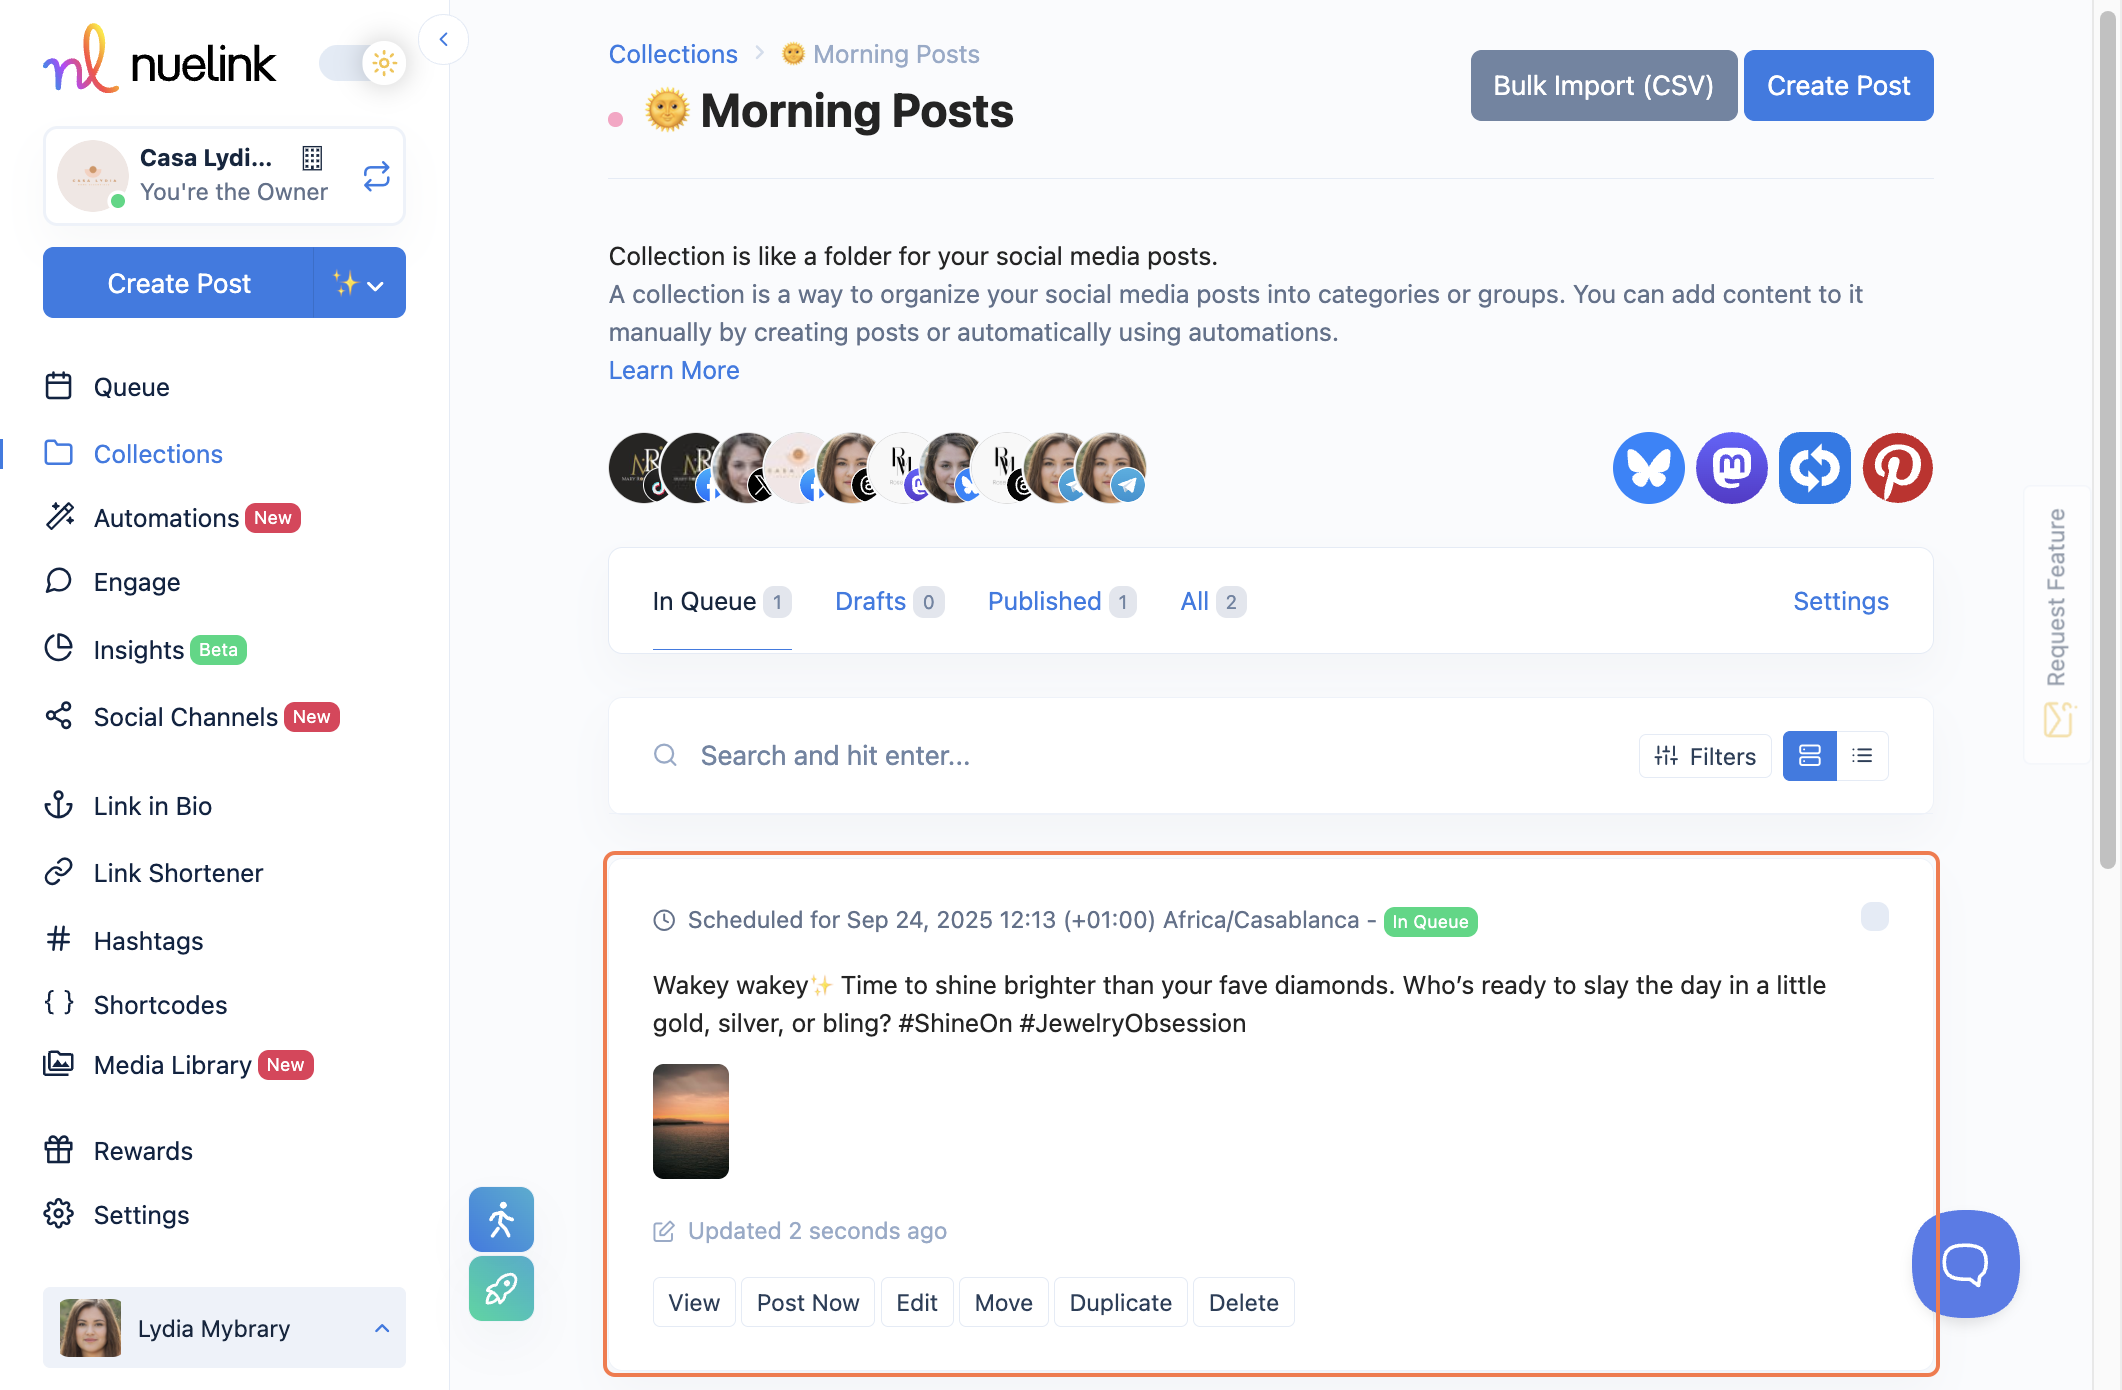Select the scheduled post checkbox
The width and height of the screenshot is (2122, 1390).
[1874, 917]
